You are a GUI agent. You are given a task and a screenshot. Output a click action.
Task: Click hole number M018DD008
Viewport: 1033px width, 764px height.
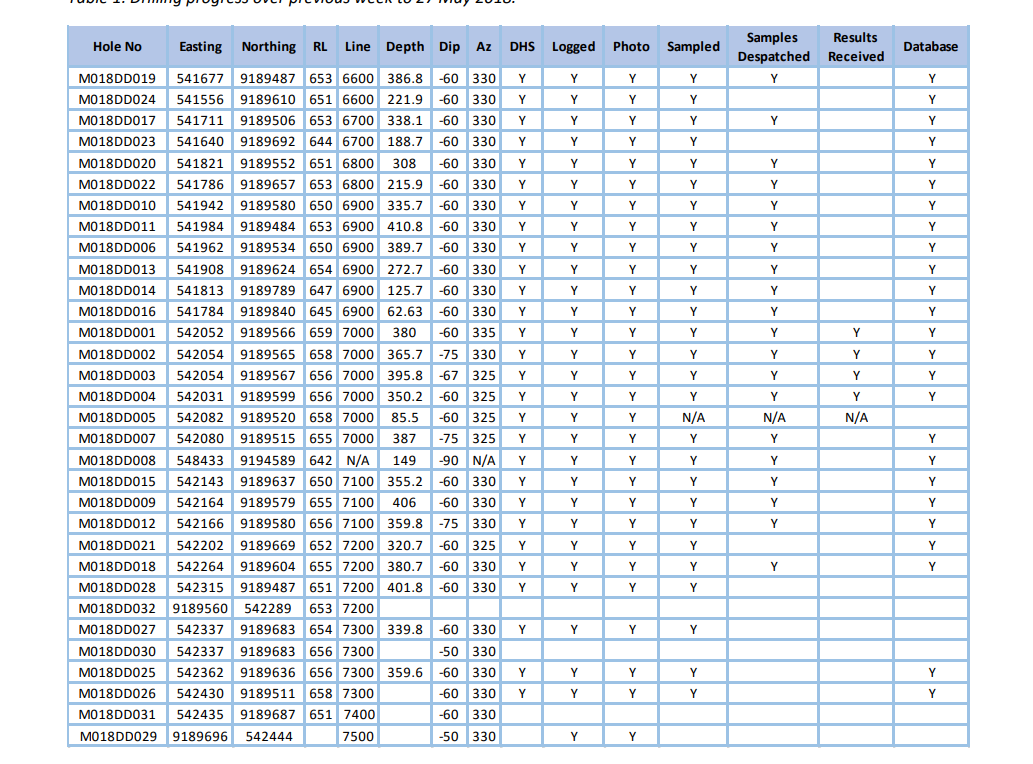point(117,460)
